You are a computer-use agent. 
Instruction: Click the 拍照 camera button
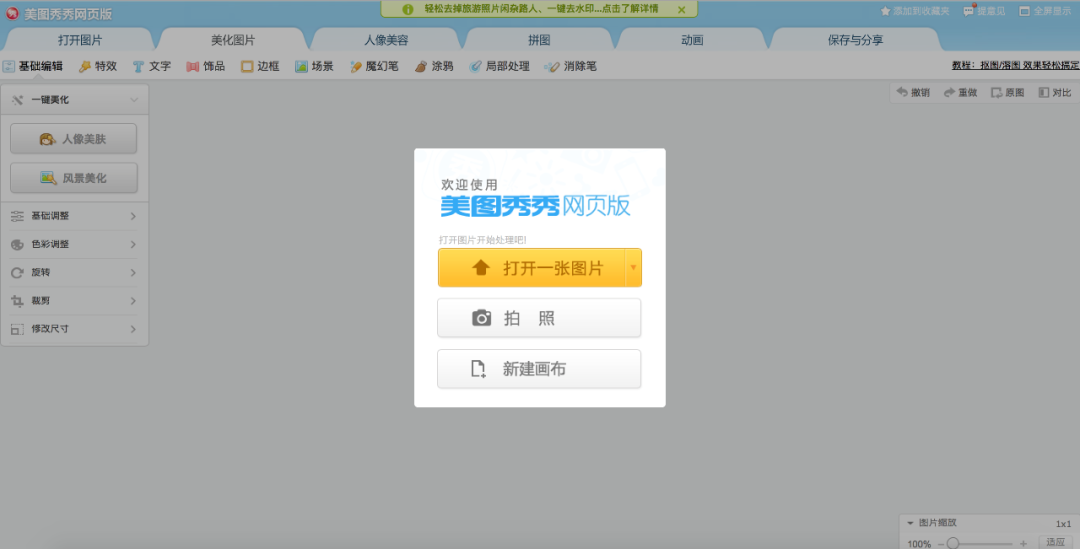tap(539, 318)
